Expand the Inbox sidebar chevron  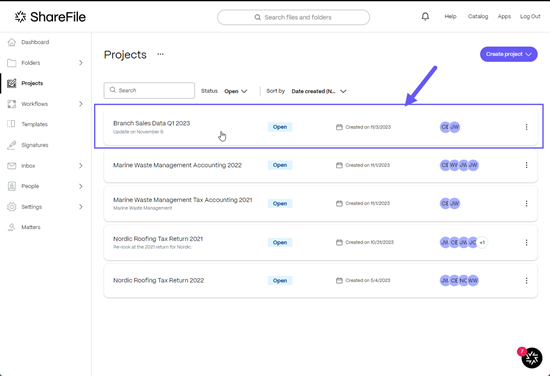(x=81, y=166)
